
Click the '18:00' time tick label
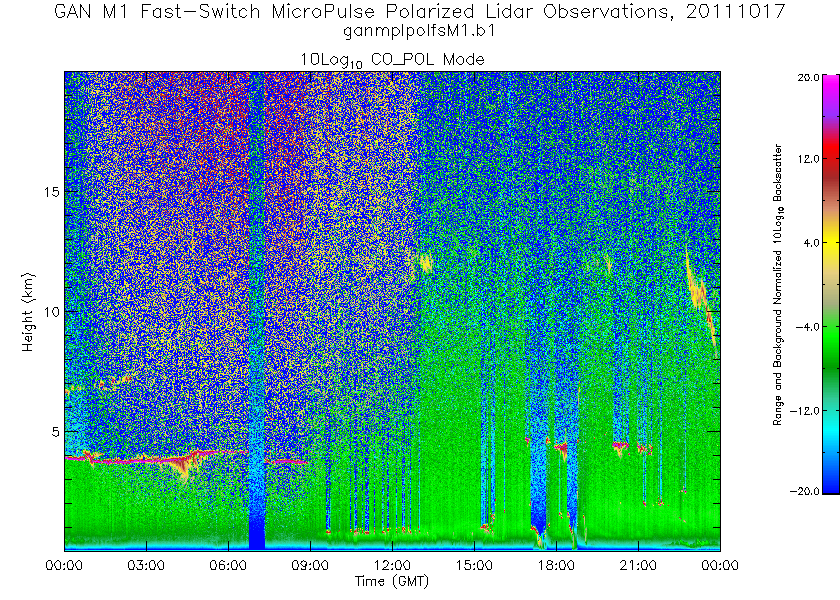(556, 565)
